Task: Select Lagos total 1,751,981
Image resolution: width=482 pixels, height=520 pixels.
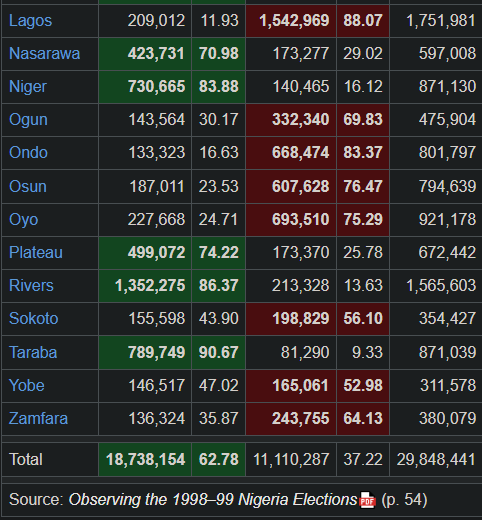Action: click(441, 21)
